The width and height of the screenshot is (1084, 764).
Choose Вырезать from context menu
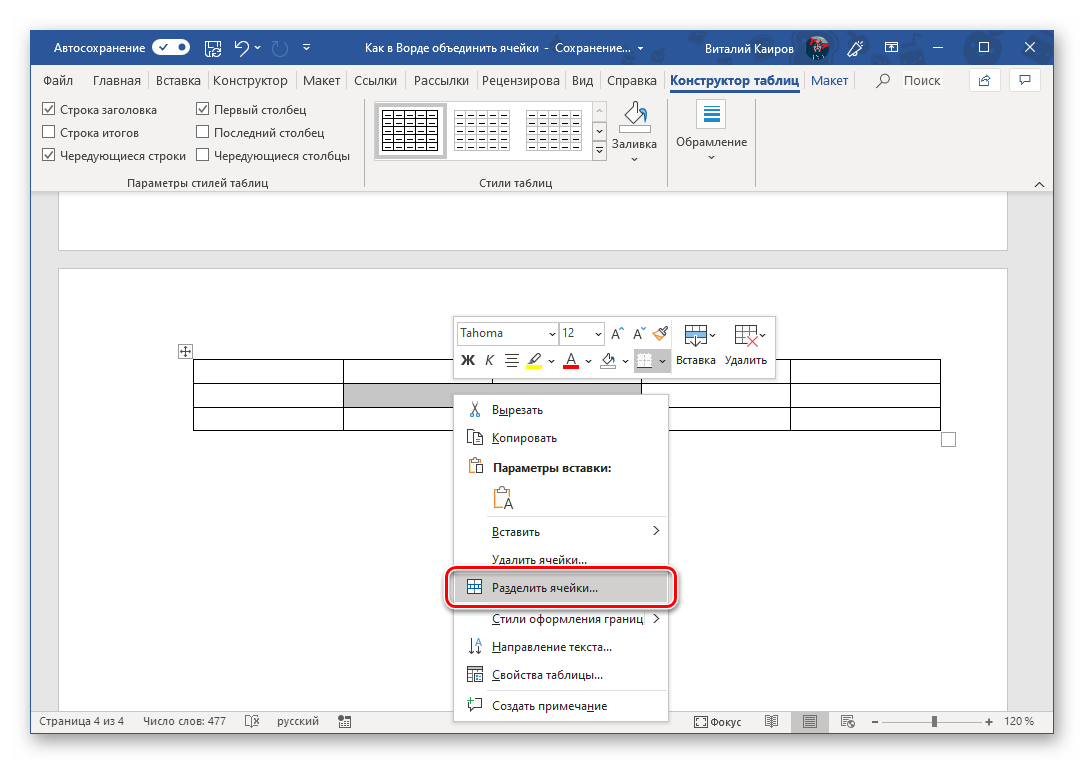click(561, 410)
